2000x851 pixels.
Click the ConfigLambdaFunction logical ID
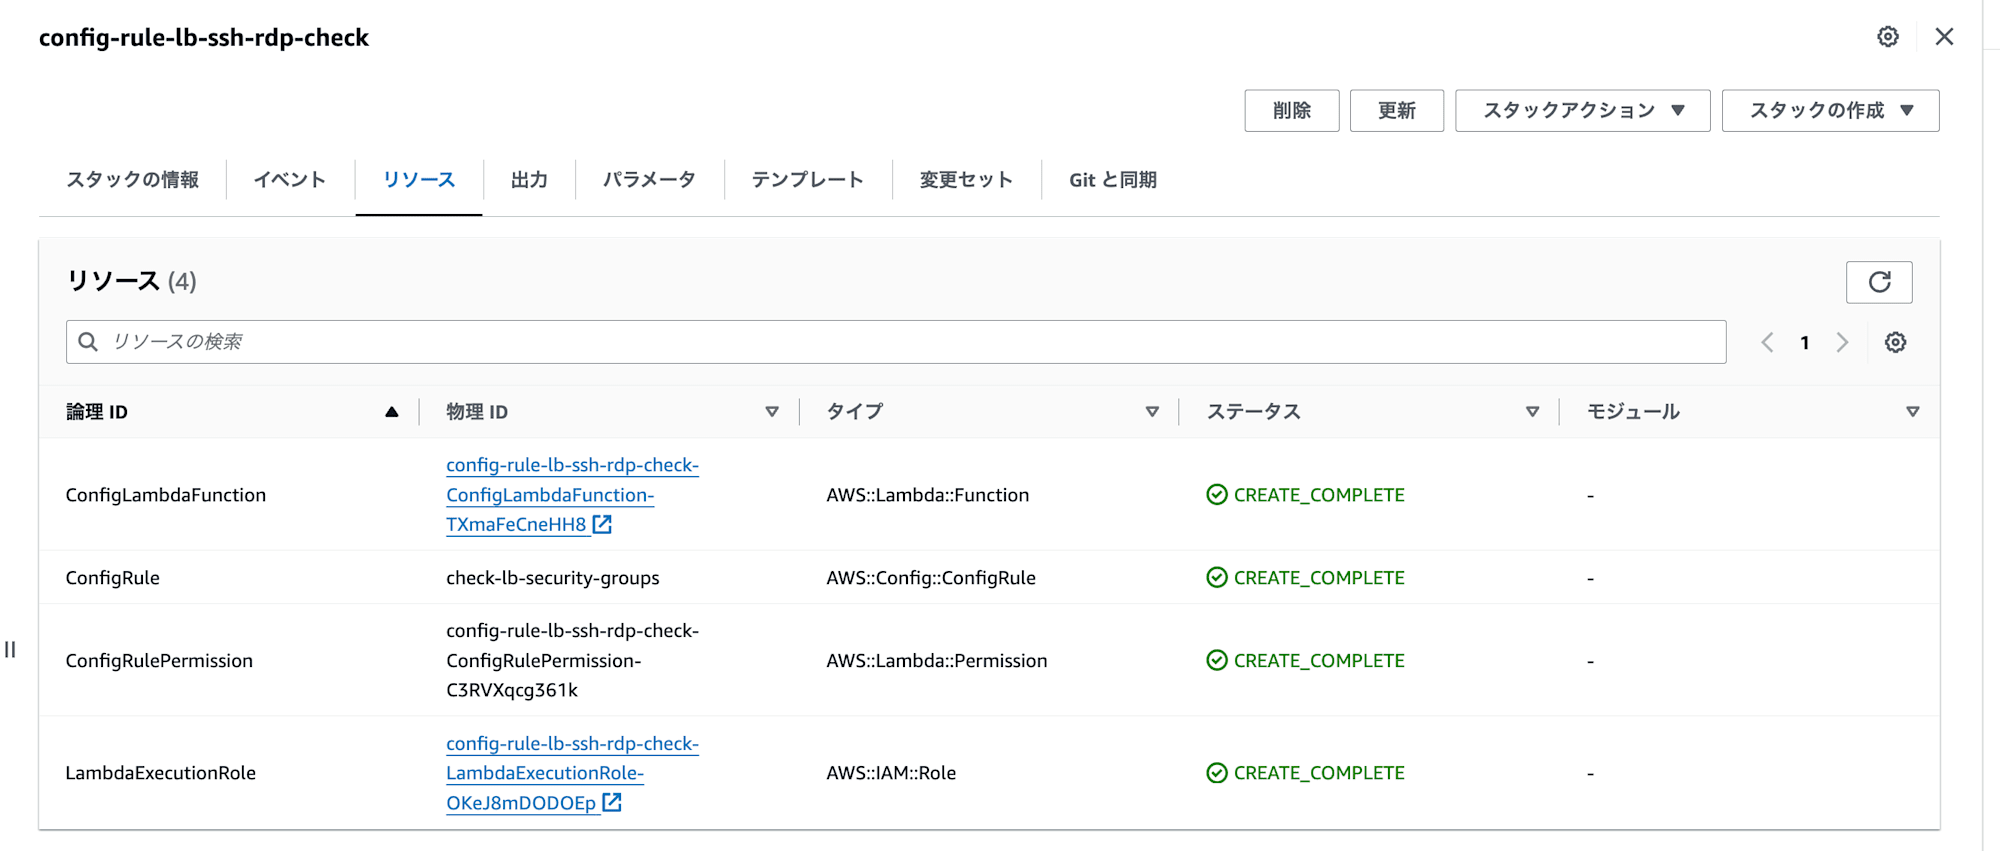pyautogui.click(x=166, y=495)
